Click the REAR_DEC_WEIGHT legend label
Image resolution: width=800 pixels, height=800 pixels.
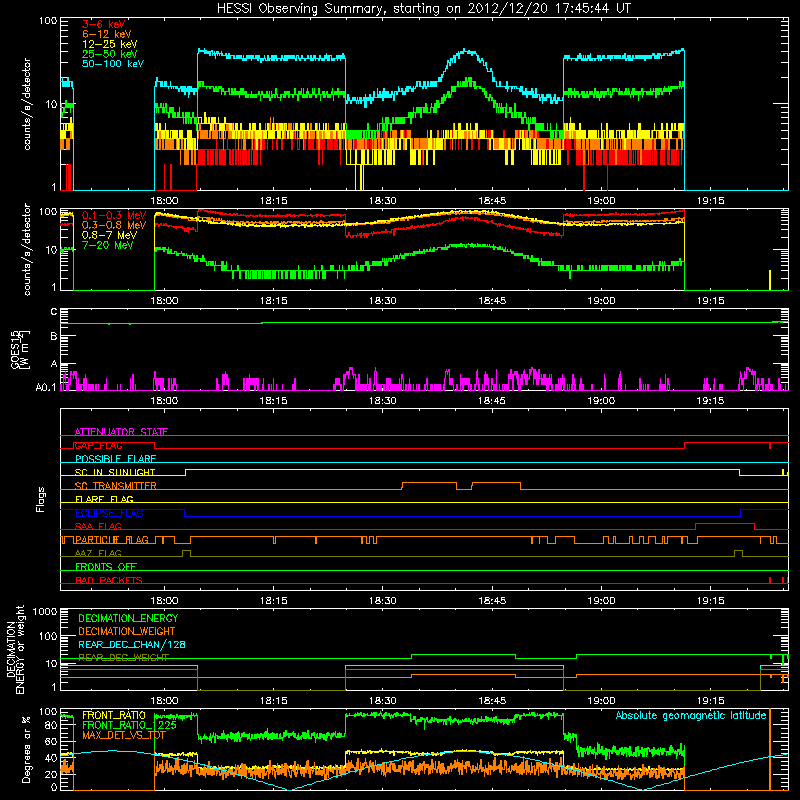click(x=123, y=658)
